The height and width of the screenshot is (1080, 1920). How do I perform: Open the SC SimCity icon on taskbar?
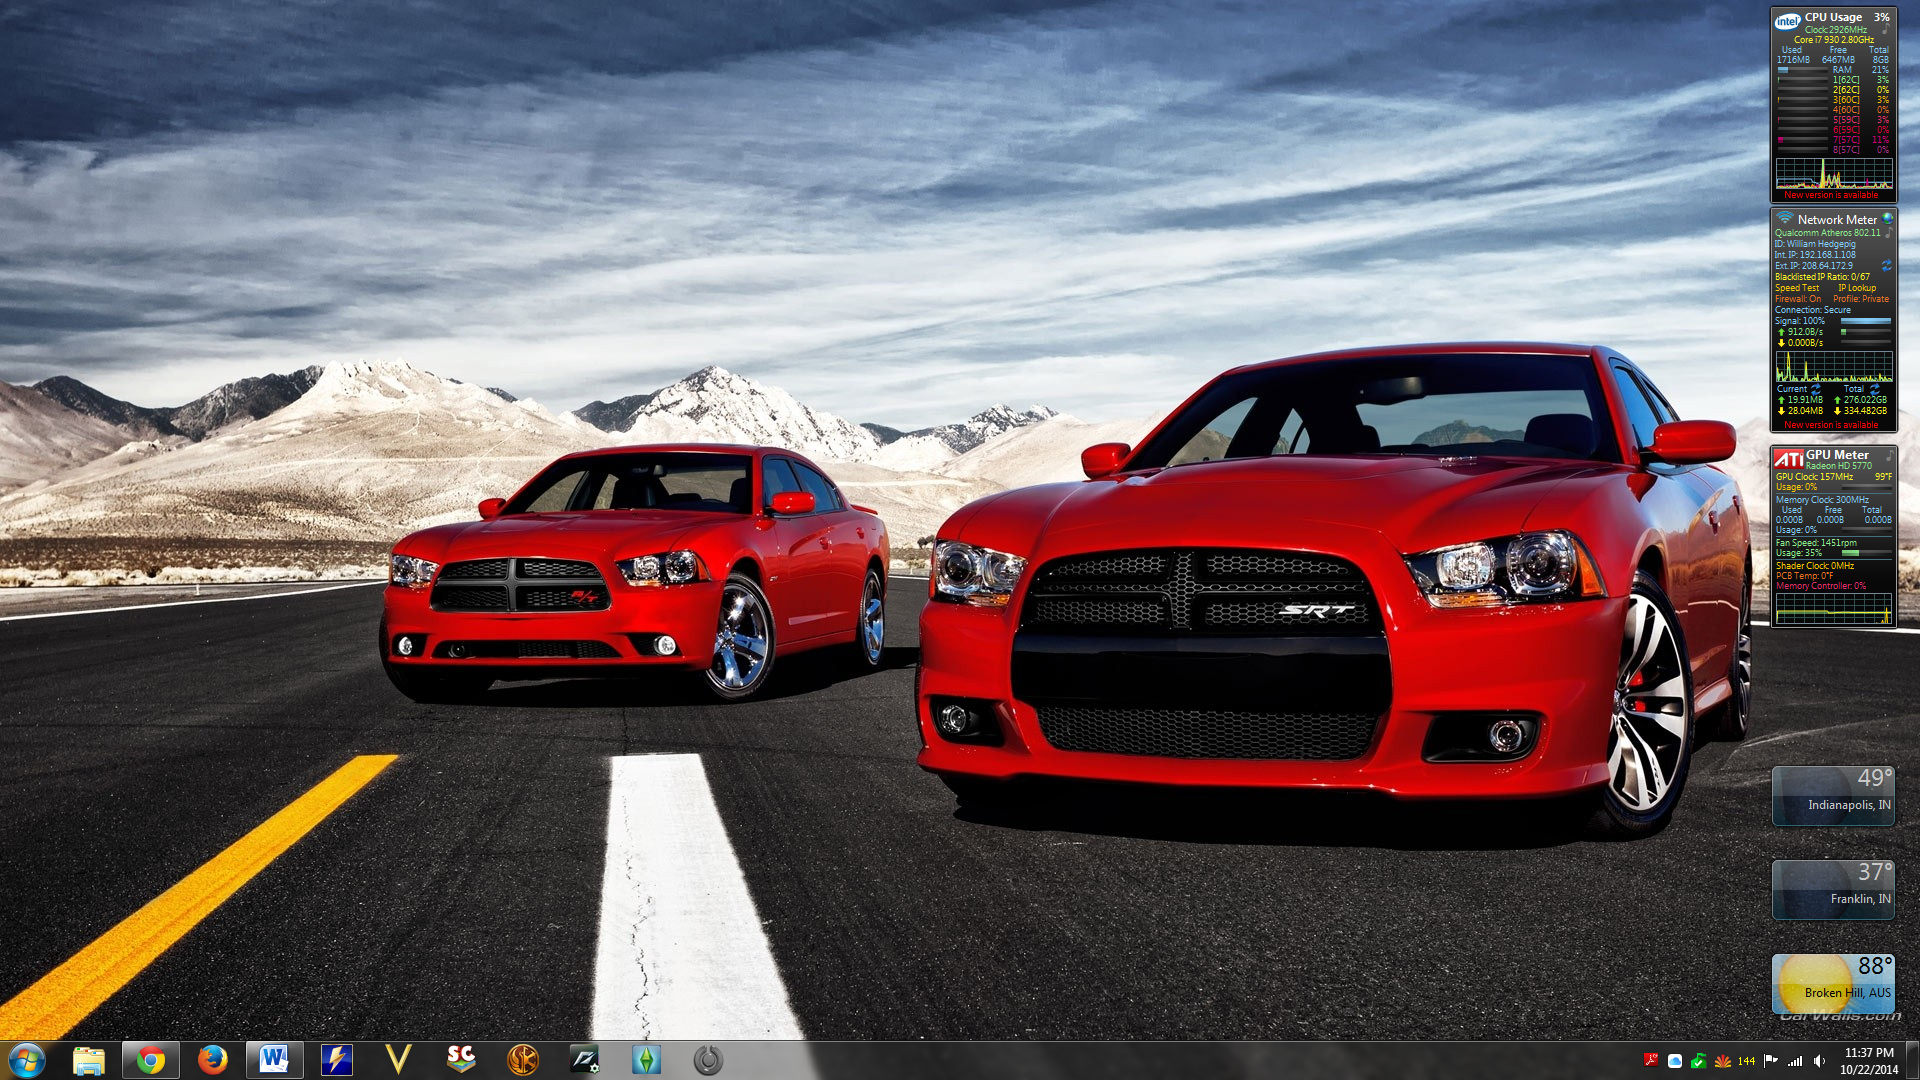click(460, 1059)
